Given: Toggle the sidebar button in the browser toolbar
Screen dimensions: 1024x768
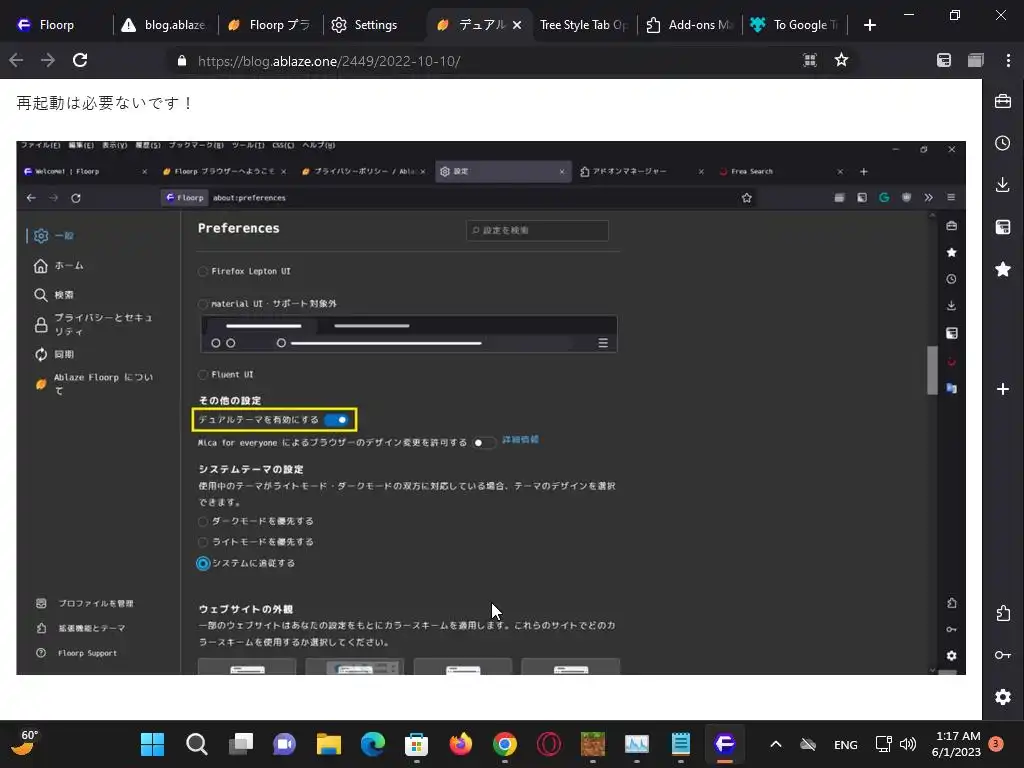Looking at the screenshot, I should (x=944, y=60).
